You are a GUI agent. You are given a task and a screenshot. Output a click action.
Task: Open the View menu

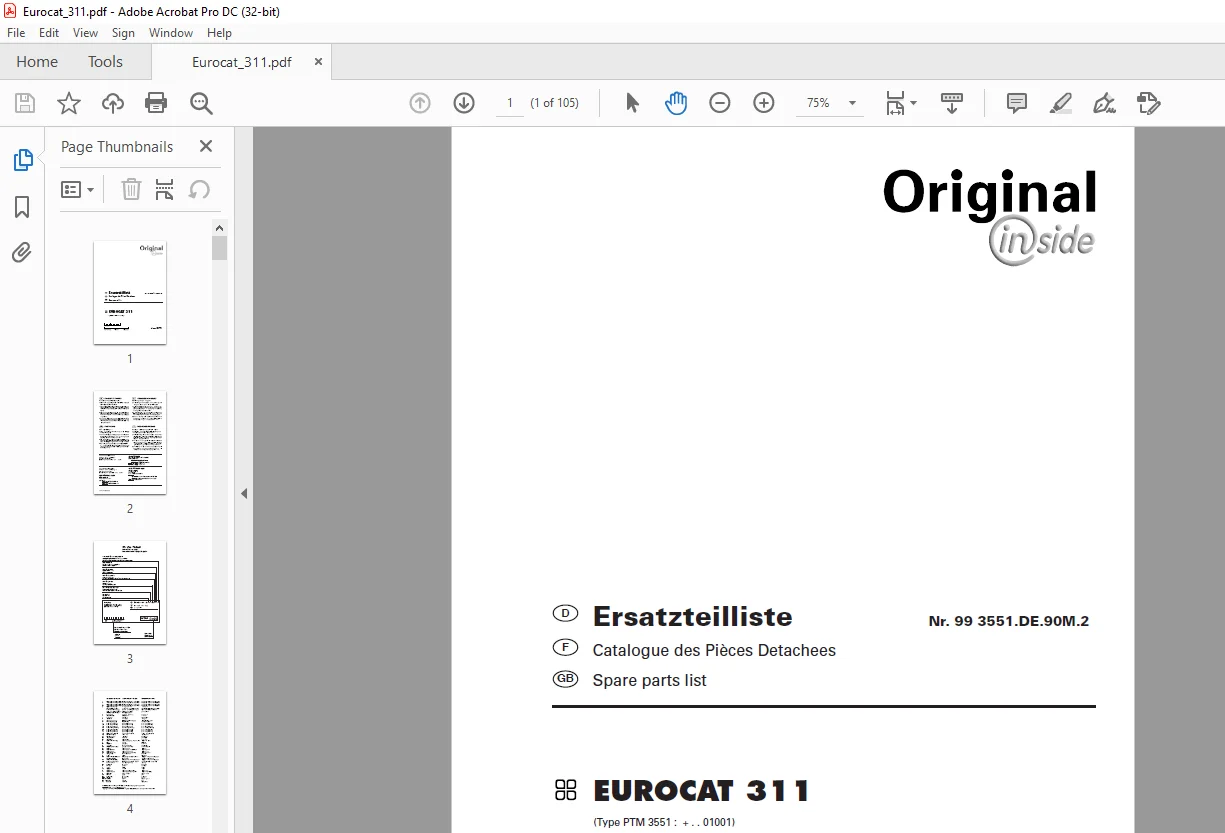(x=86, y=33)
